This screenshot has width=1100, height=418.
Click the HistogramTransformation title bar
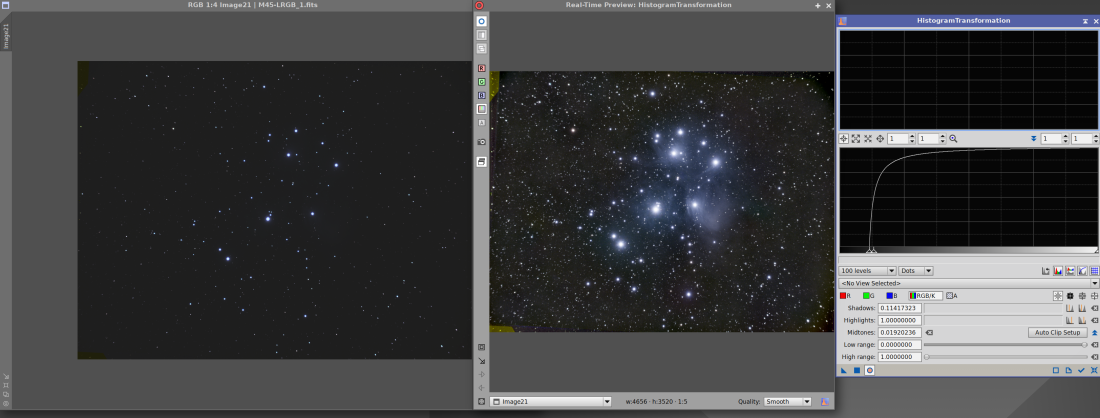click(x=963, y=20)
